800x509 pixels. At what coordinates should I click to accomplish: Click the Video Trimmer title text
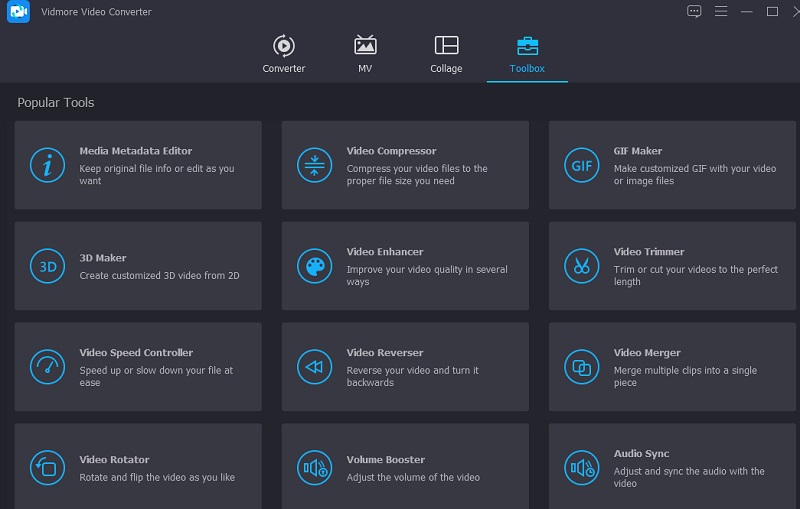pyautogui.click(x=648, y=252)
